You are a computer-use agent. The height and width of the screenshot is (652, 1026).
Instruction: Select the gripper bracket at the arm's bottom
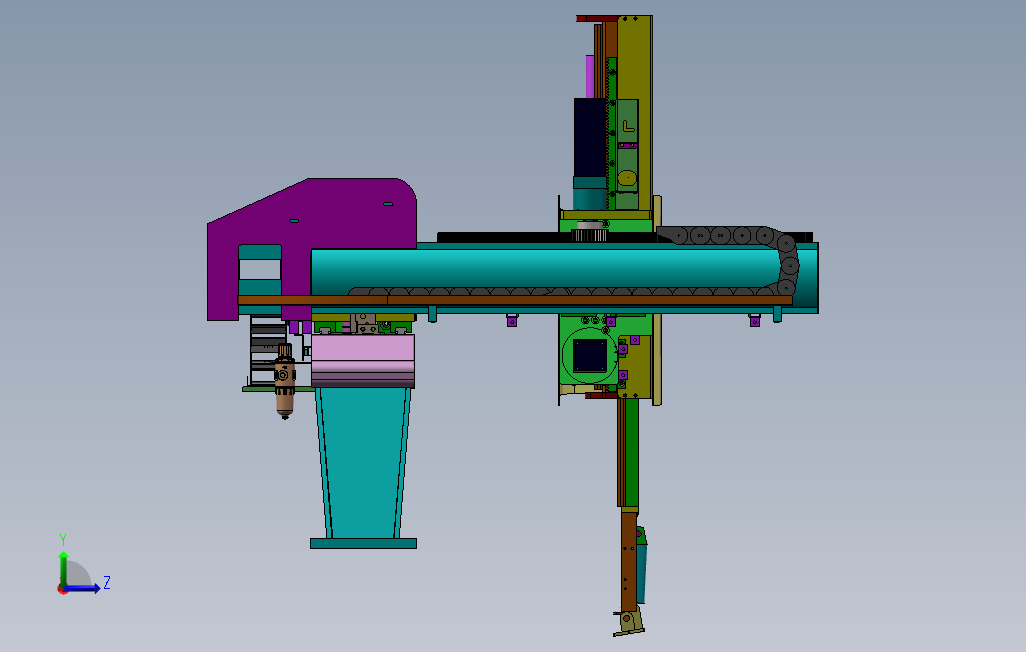629,622
